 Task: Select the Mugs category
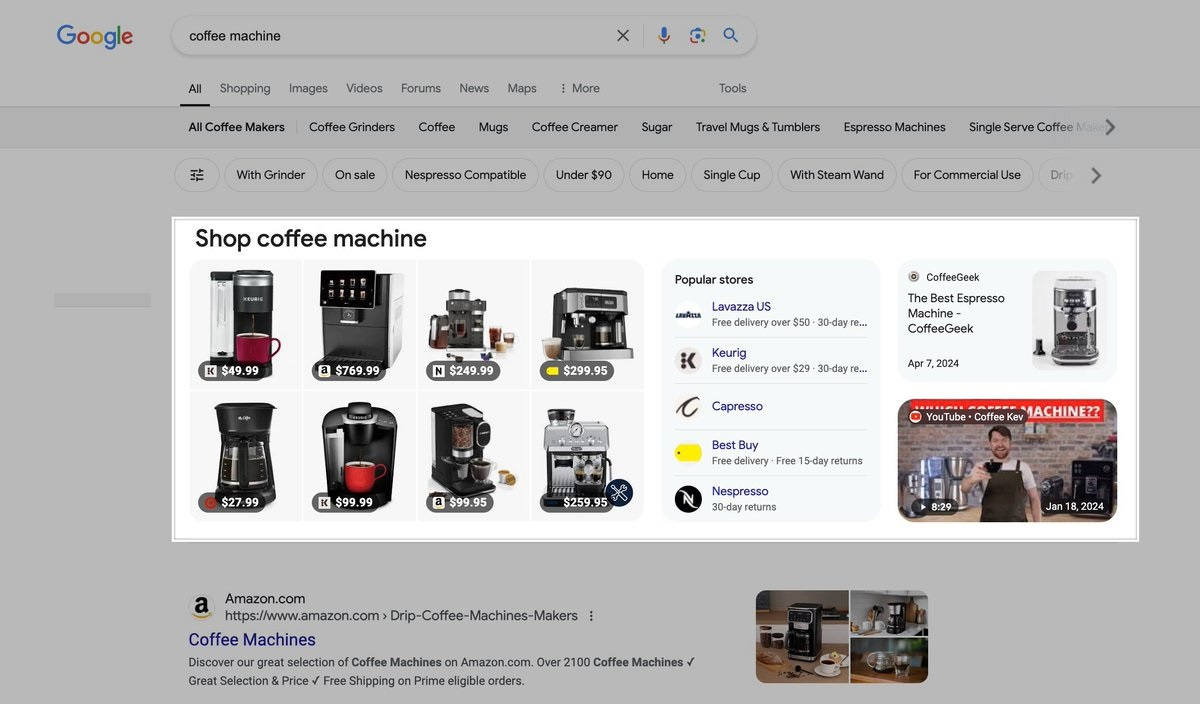pos(493,127)
